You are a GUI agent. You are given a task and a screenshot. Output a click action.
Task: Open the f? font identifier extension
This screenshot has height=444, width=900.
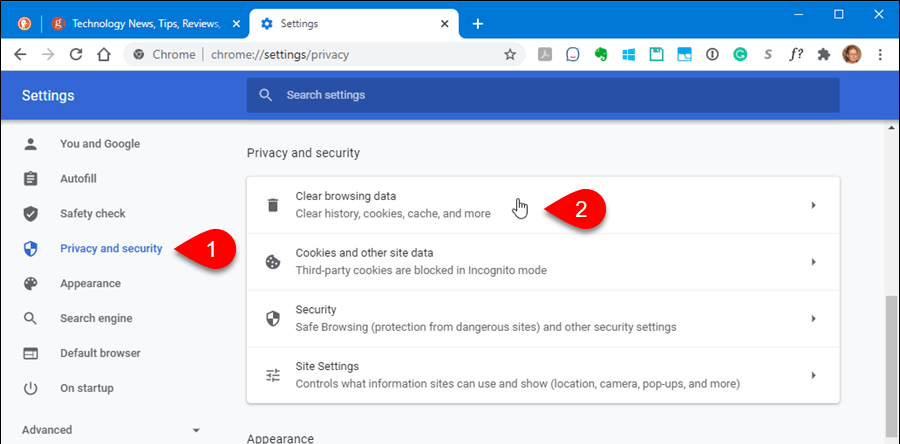pyautogui.click(x=796, y=54)
